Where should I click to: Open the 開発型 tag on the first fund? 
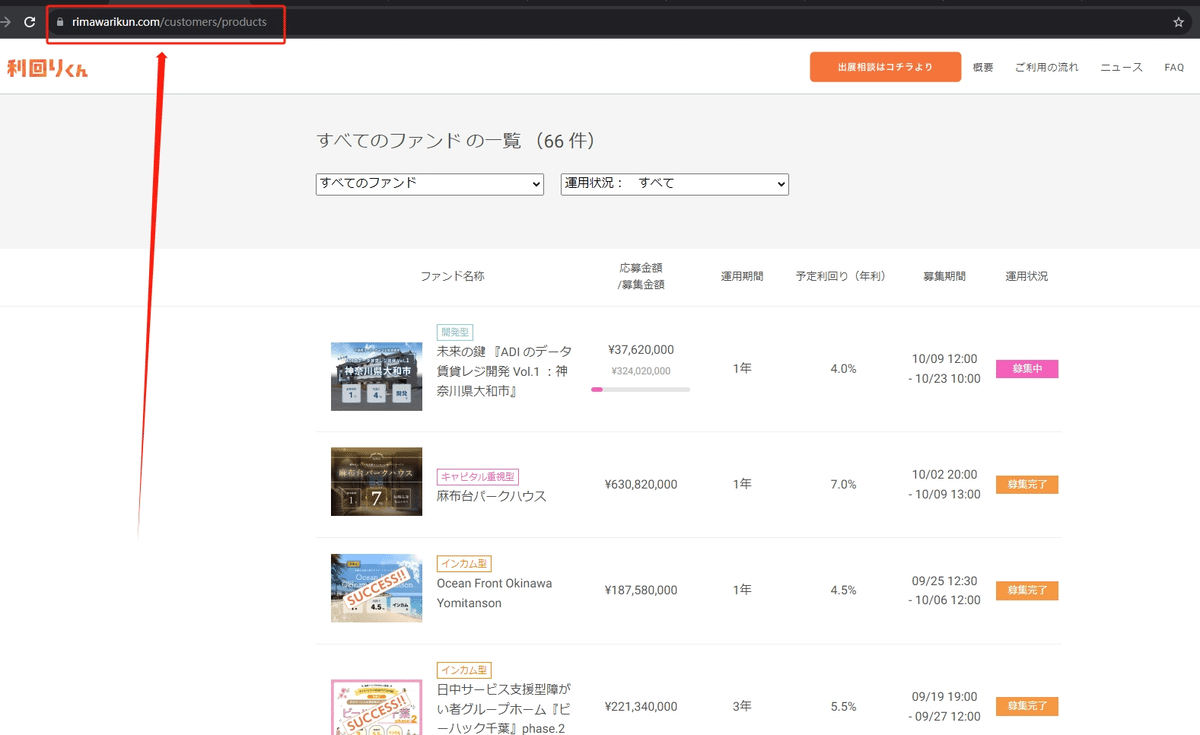(455, 332)
